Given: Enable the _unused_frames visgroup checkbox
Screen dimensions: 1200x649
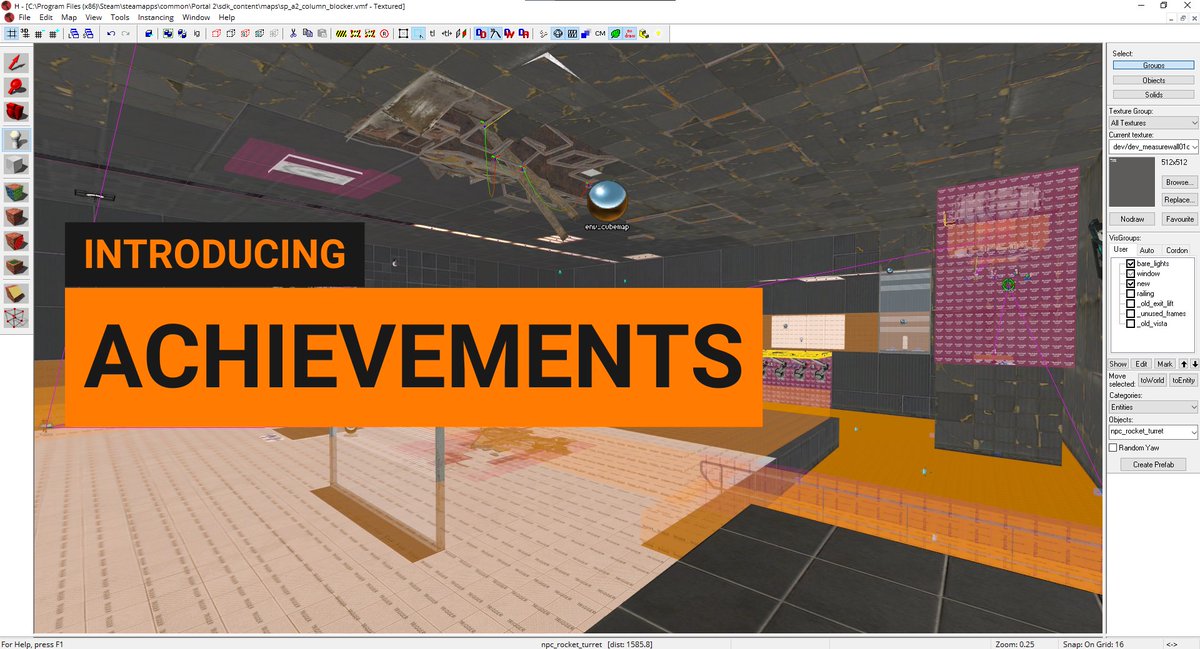Looking at the screenshot, I should coord(1131,313).
